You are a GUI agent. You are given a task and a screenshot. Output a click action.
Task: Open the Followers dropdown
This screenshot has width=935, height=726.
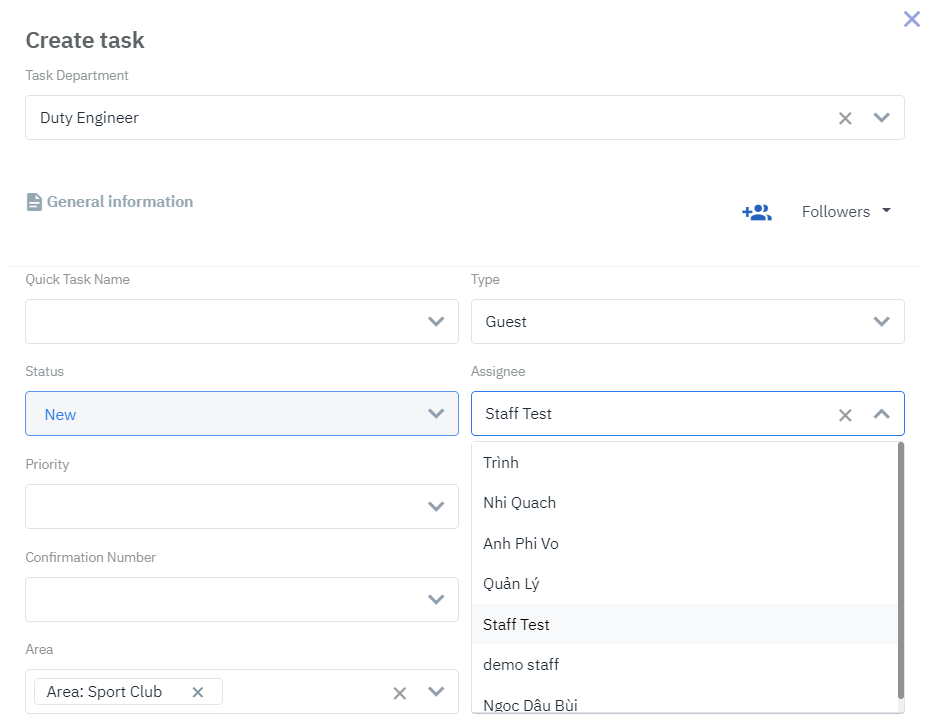(x=846, y=212)
